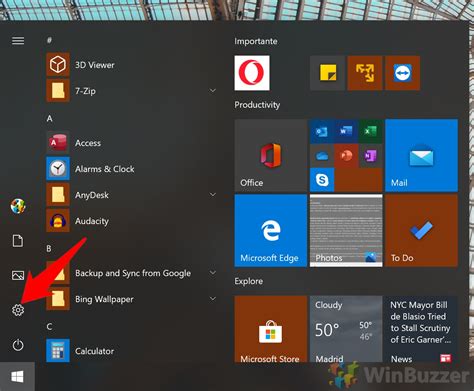474x391 pixels.
Task: Open the Microsoft Store tile
Action: pos(271,329)
